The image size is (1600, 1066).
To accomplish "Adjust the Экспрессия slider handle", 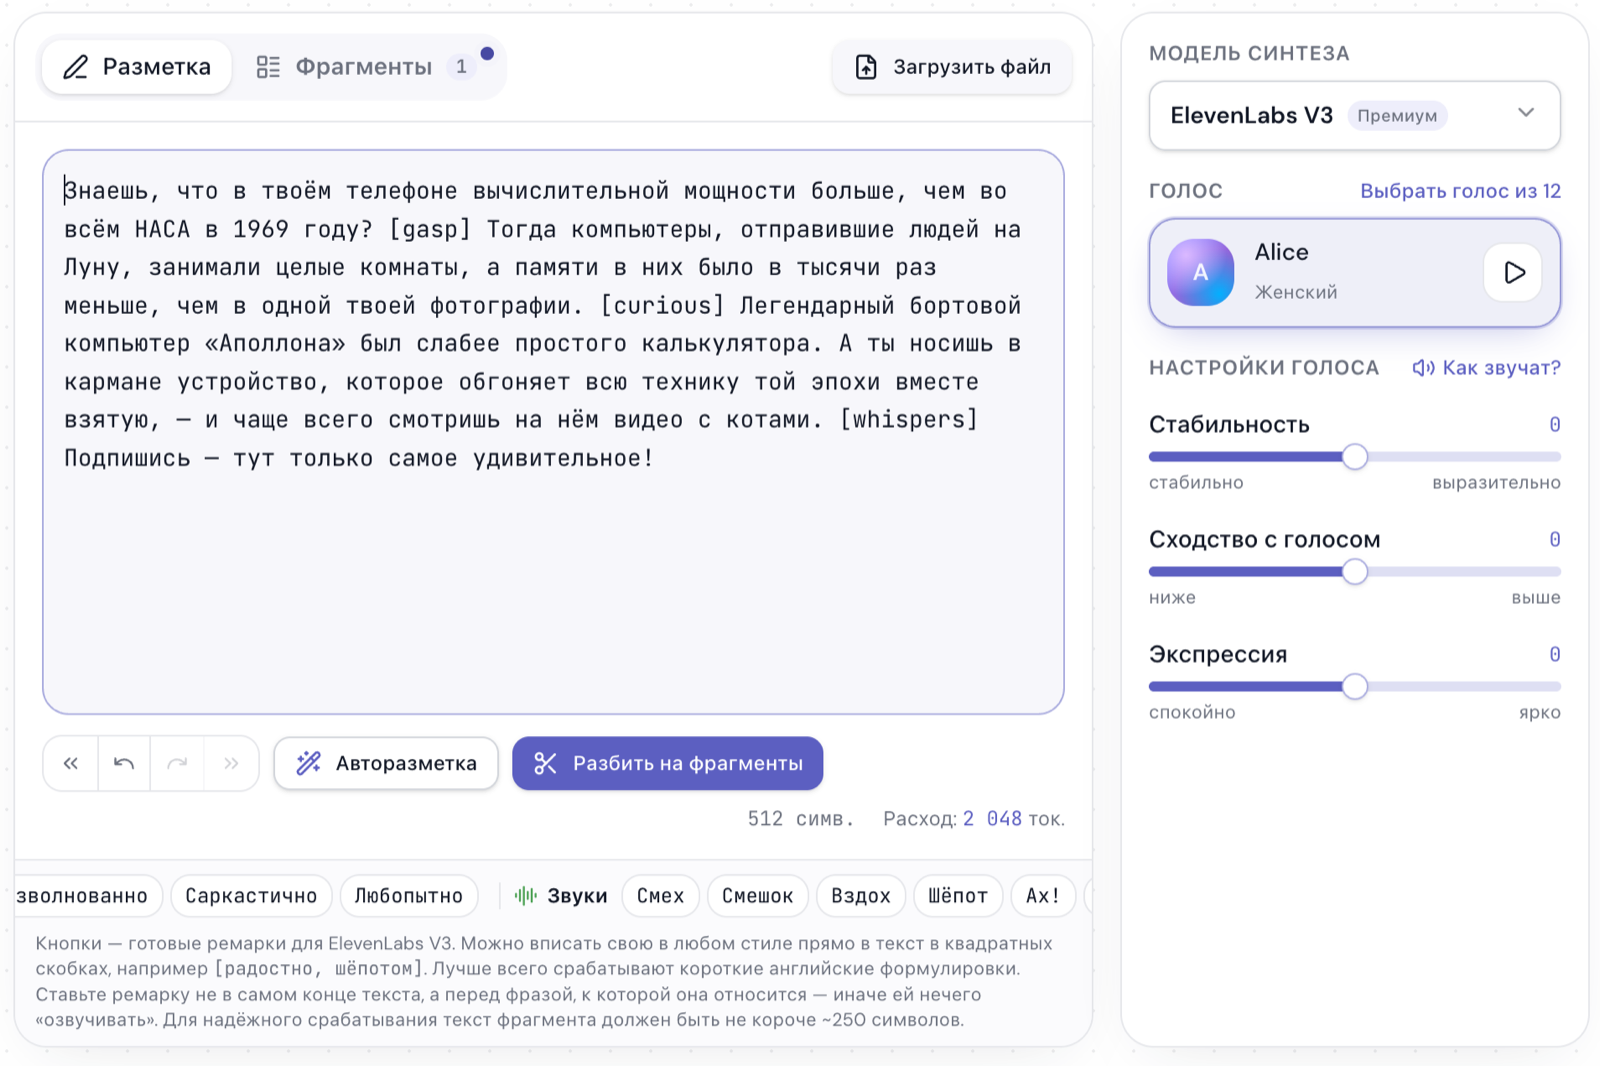I will click(1355, 687).
